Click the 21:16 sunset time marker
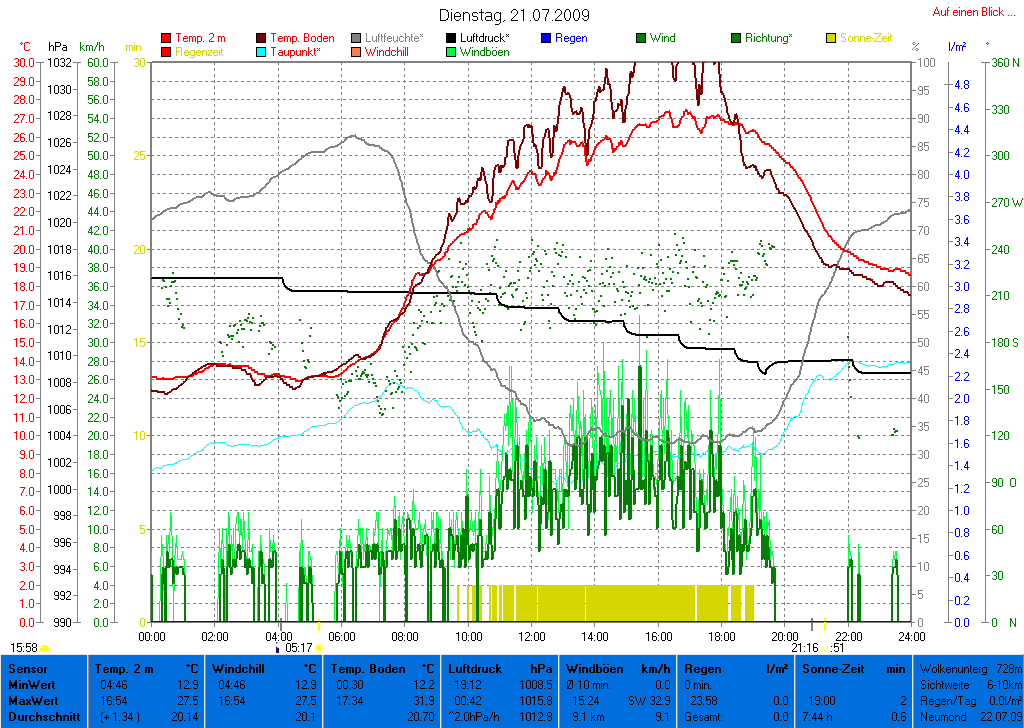Image resolution: width=1024 pixels, height=728 pixels. tap(804, 647)
